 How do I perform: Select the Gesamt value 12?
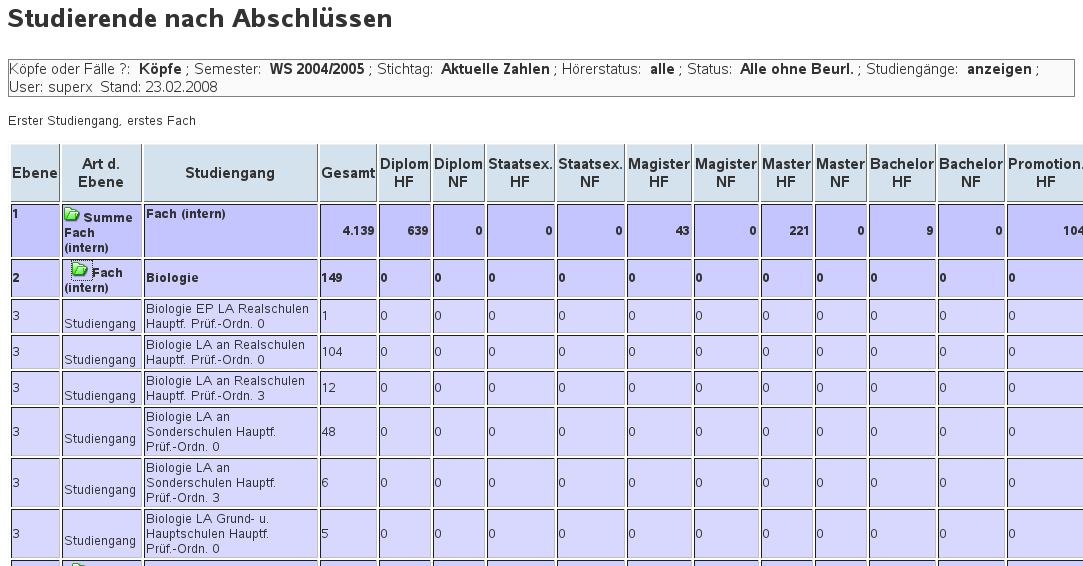[x=329, y=388]
